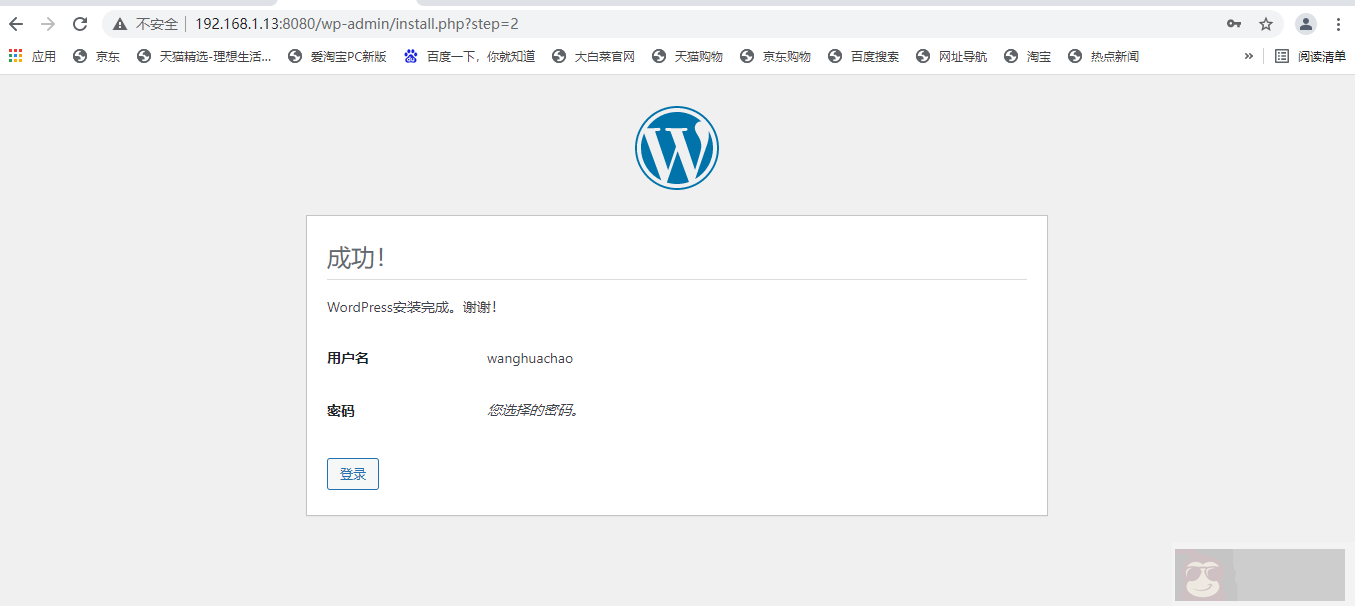Bookmark this page via the star icon

1266,22
